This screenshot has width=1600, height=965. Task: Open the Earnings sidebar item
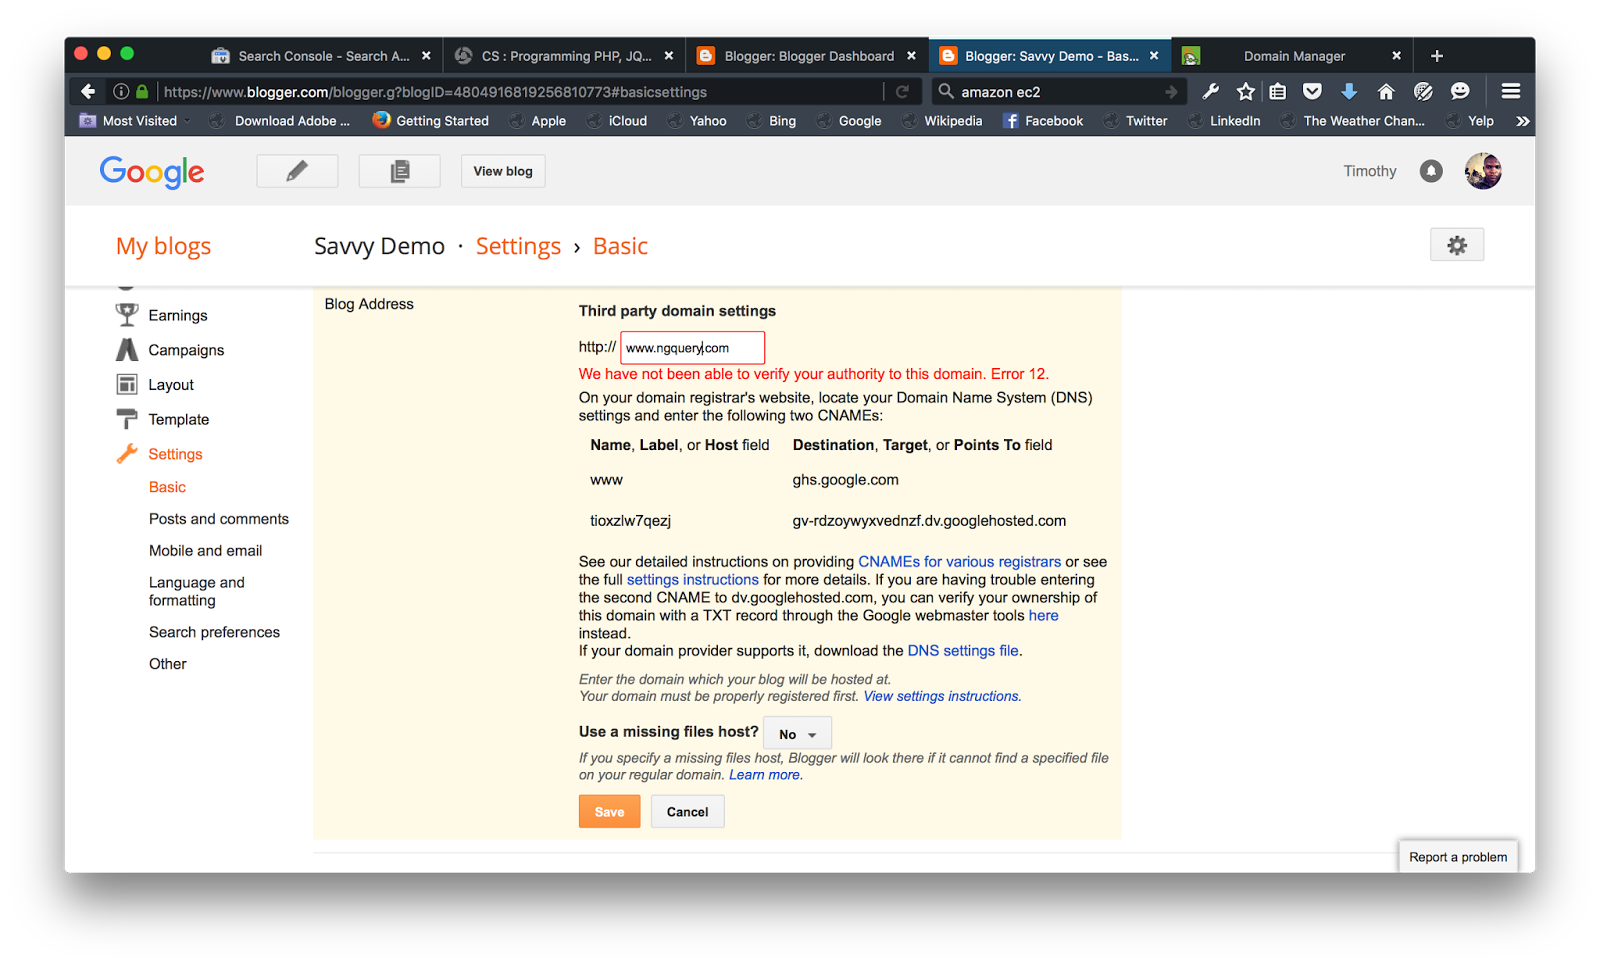(x=178, y=315)
